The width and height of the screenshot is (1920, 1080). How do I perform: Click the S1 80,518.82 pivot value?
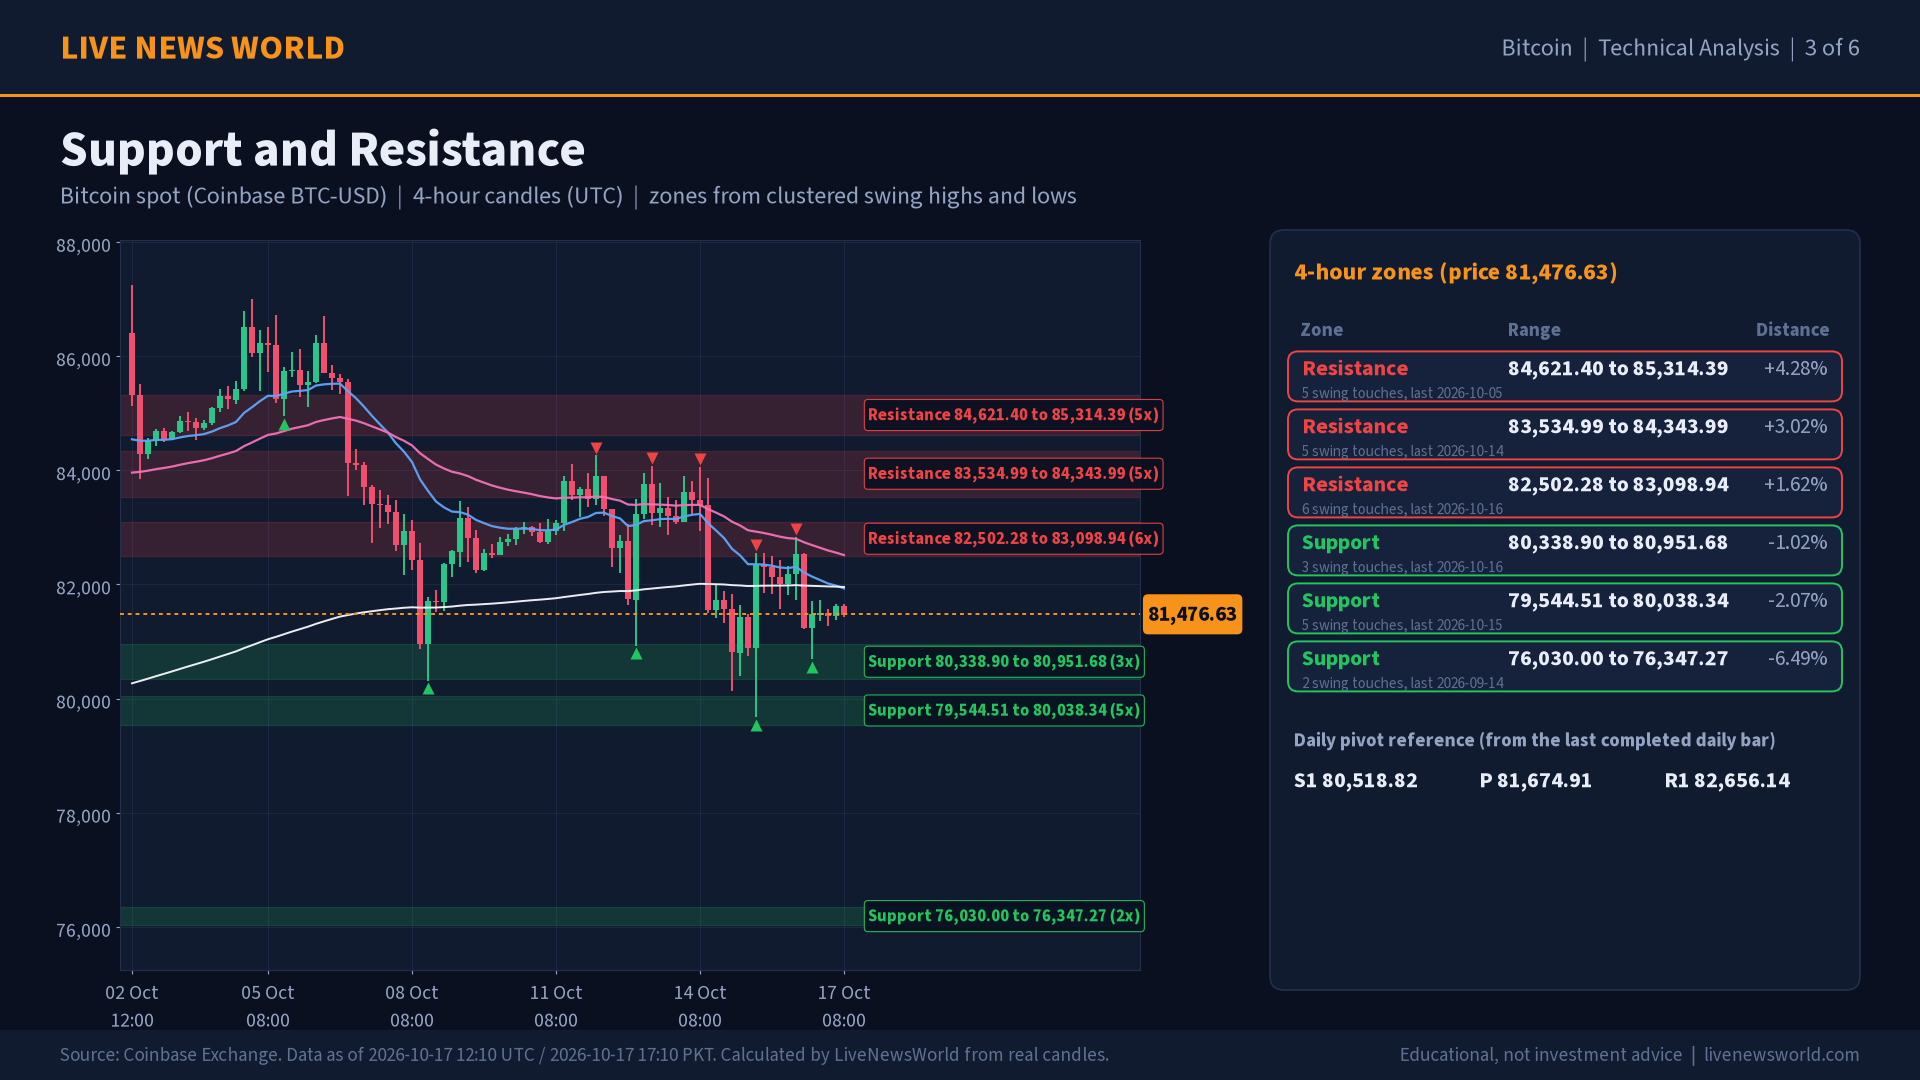click(x=1355, y=781)
